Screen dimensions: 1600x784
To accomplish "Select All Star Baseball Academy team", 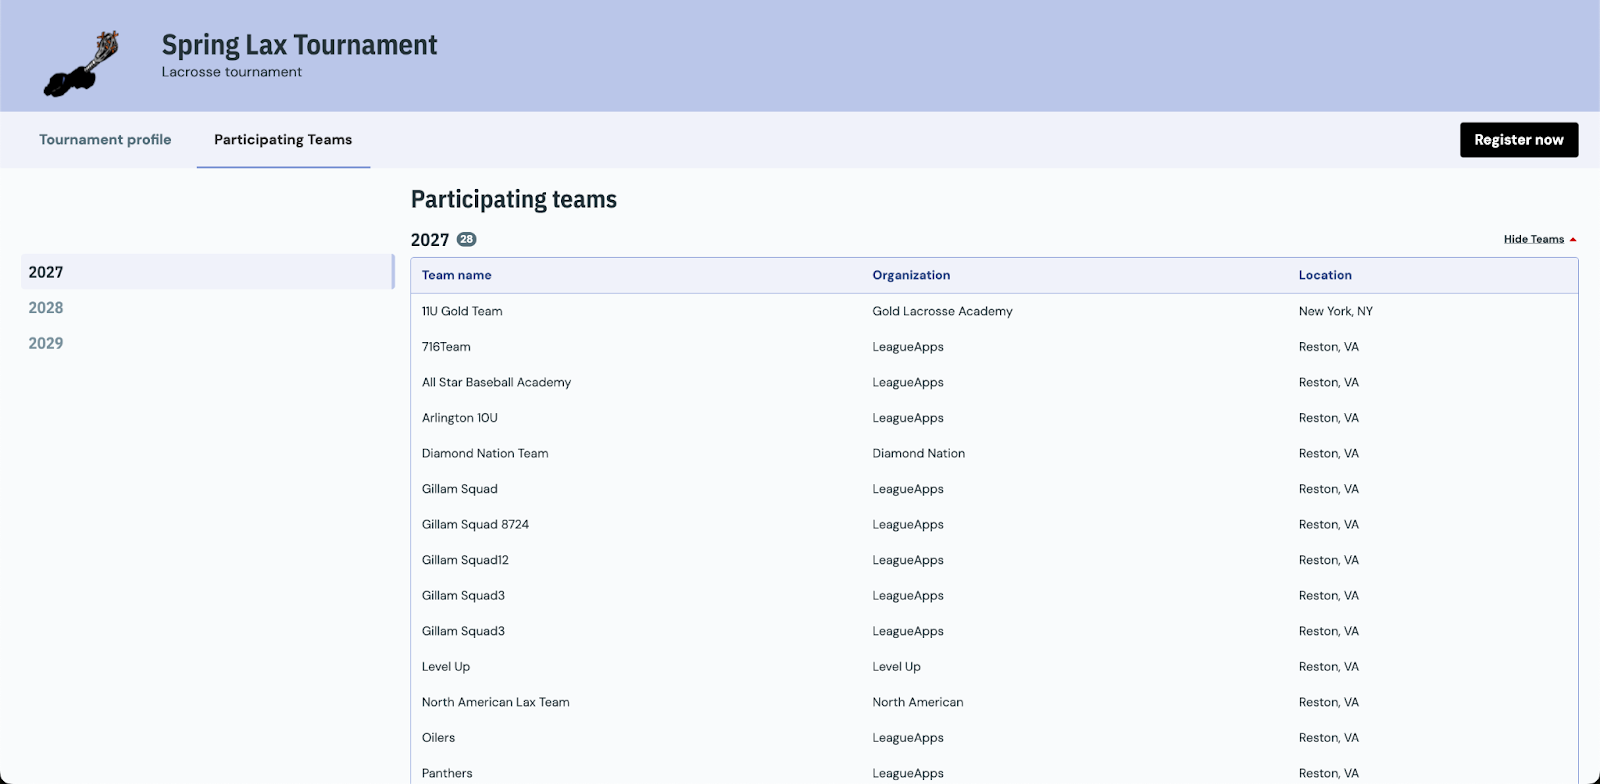I will pyautogui.click(x=496, y=382).
